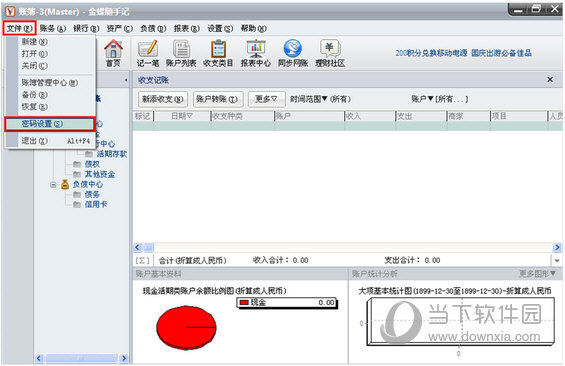Open 账簿管理中心 from the file menu

coord(50,82)
